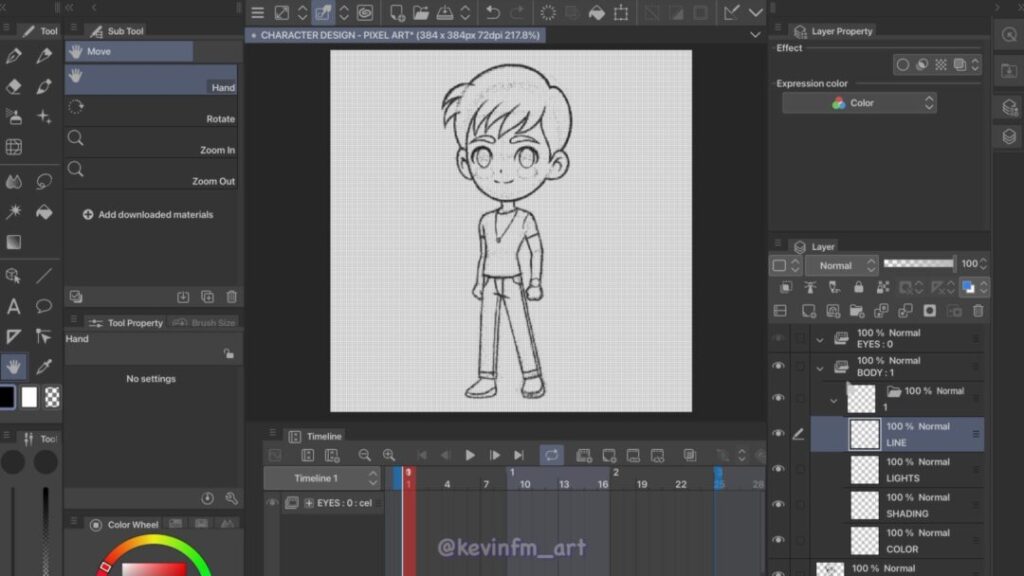Open the Expression color dropdown
This screenshot has width=1024, height=576.
pyautogui.click(x=859, y=103)
